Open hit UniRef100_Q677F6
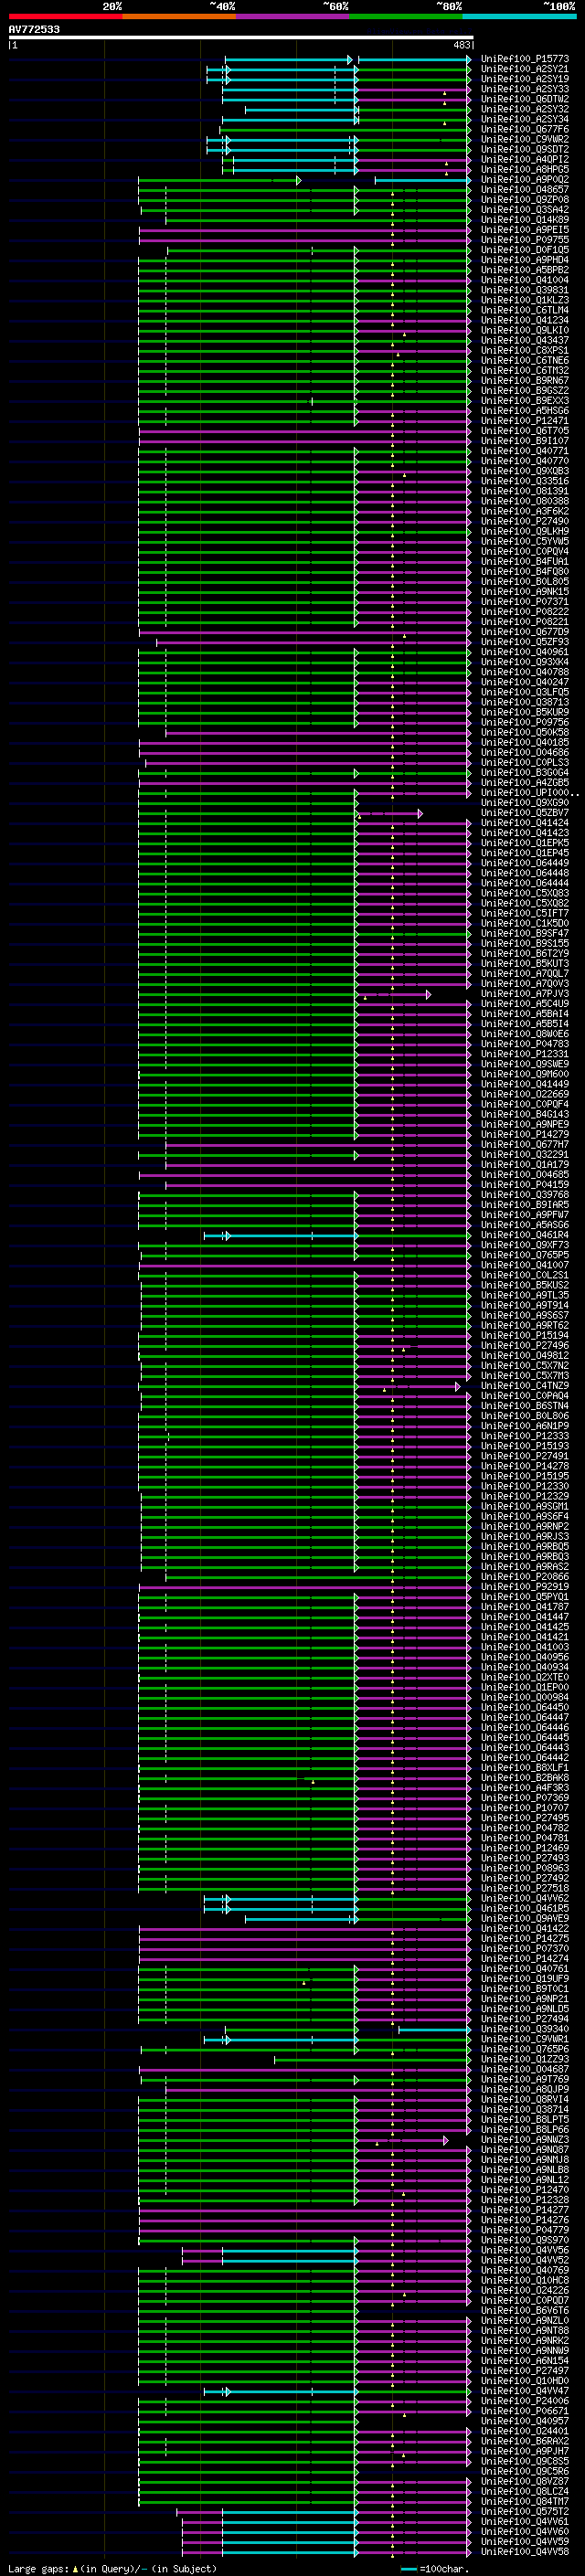This screenshot has width=585, height=2576. click(x=524, y=130)
